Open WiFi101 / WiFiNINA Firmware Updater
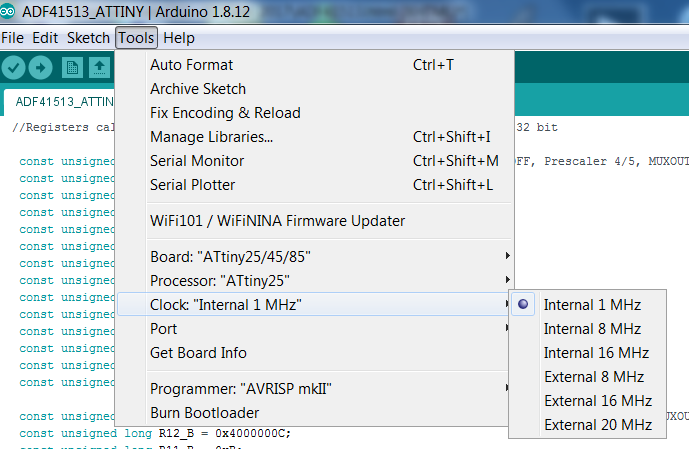This screenshot has width=689, height=449. tap(314, 221)
